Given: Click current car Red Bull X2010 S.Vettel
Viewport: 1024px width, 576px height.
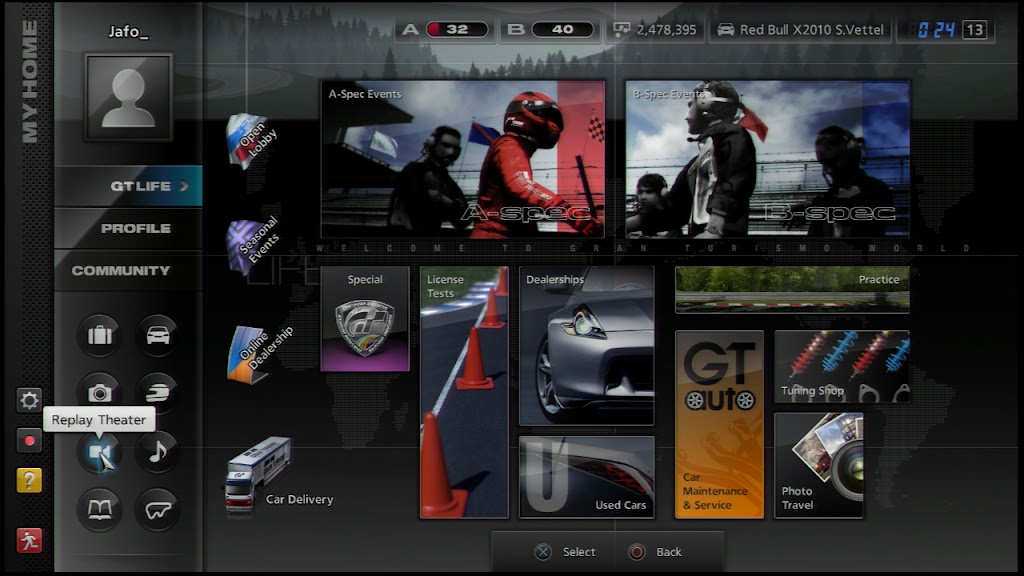Looking at the screenshot, I should point(801,29).
